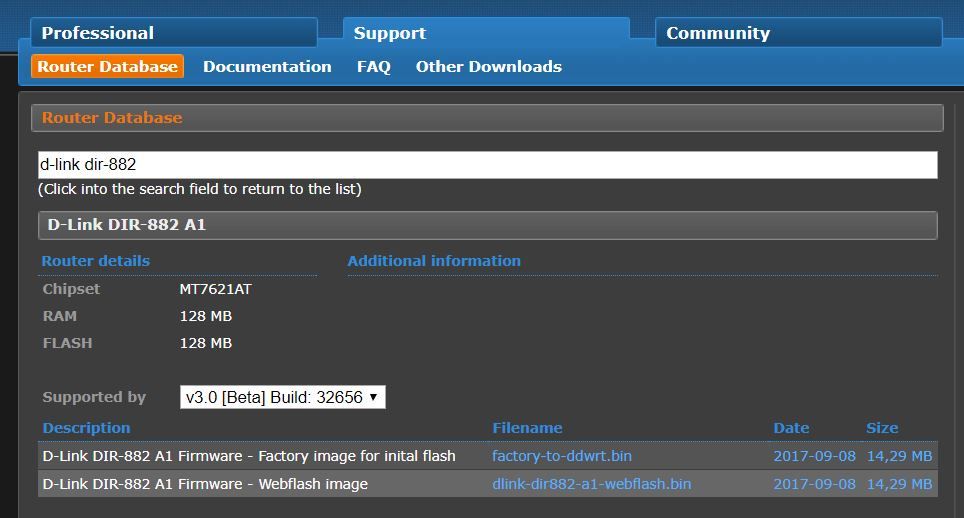Open the Professional tab
The width and height of the screenshot is (964, 518).
(x=174, y=33)
